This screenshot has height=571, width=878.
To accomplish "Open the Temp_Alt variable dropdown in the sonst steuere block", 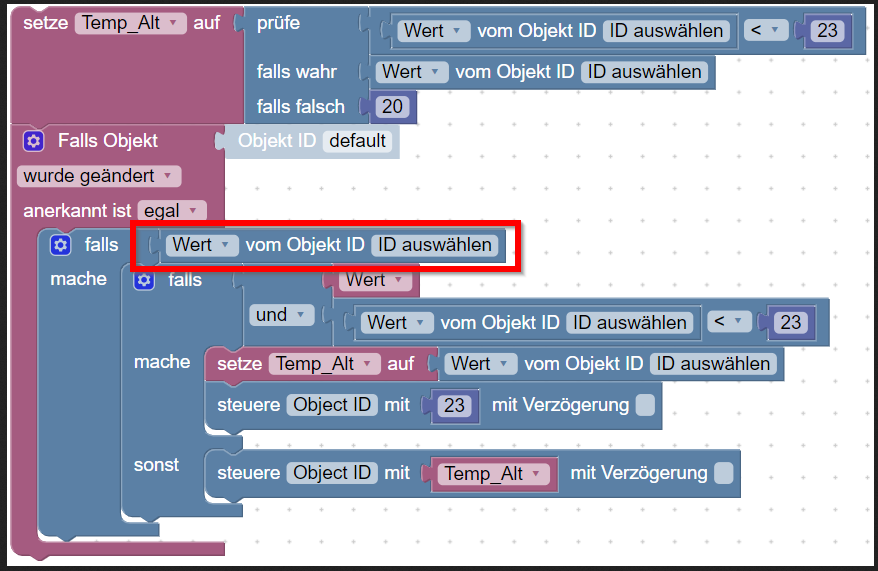I will click(x=494, y=474).
